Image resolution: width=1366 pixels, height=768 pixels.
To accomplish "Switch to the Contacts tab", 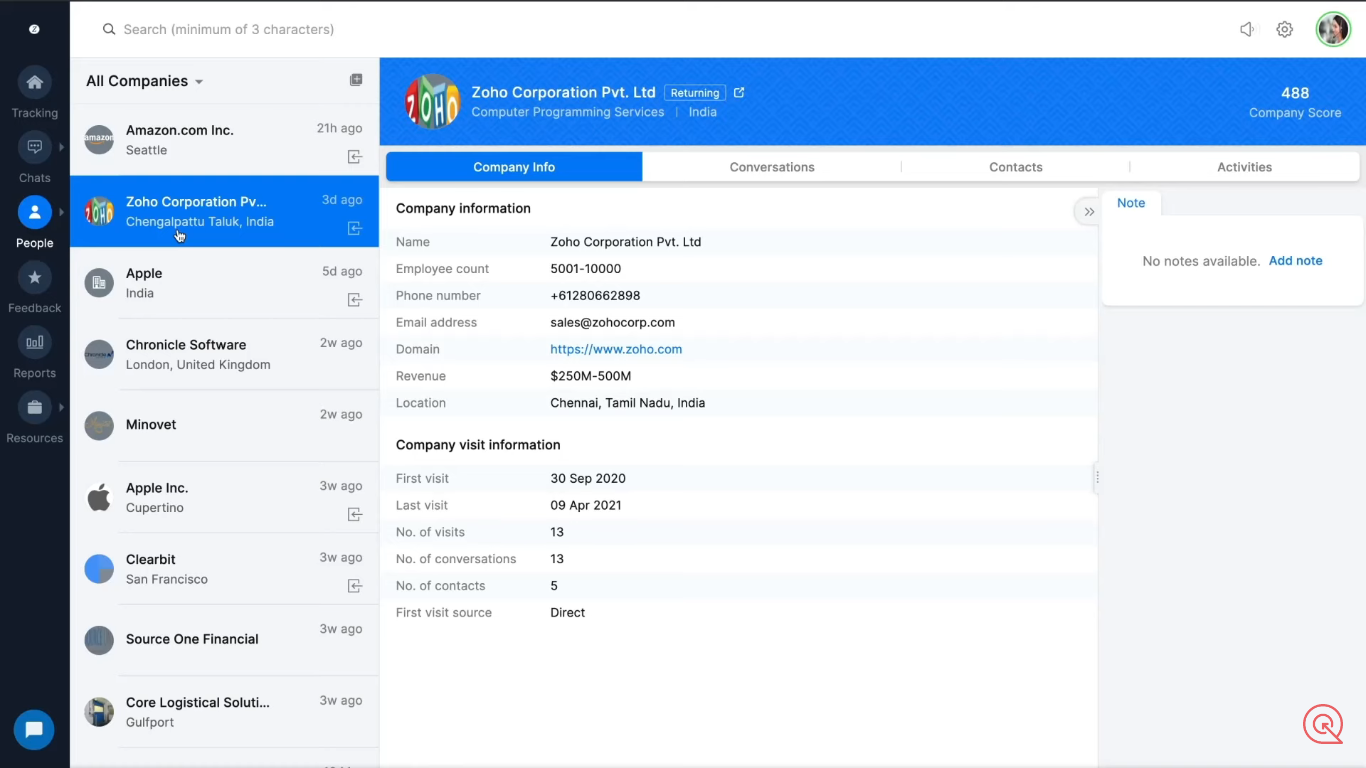I will [x=1016, y=167].
